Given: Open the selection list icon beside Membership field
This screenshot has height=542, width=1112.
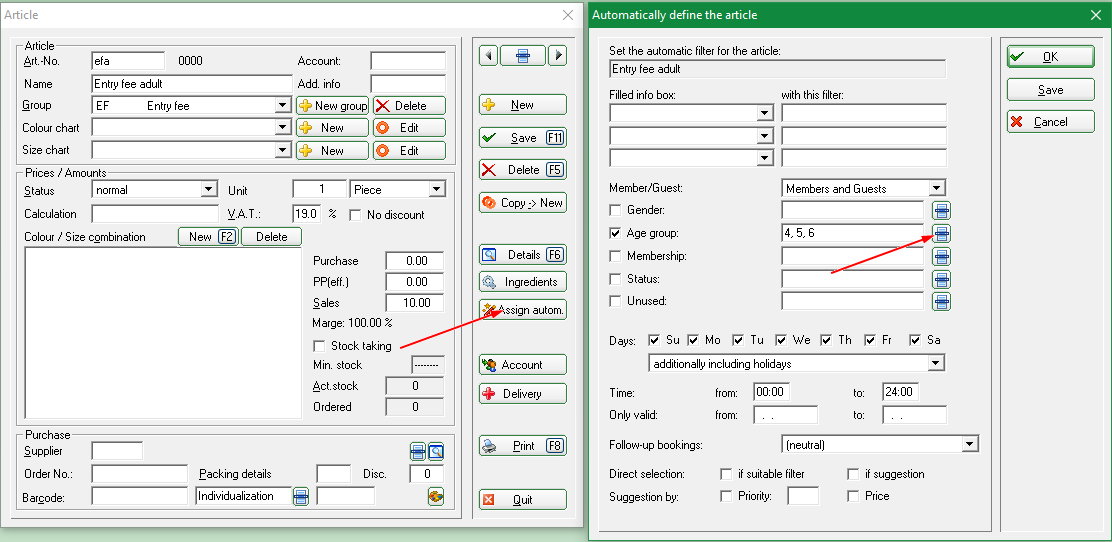Looking at the screenshot, I should click(941, 256).
